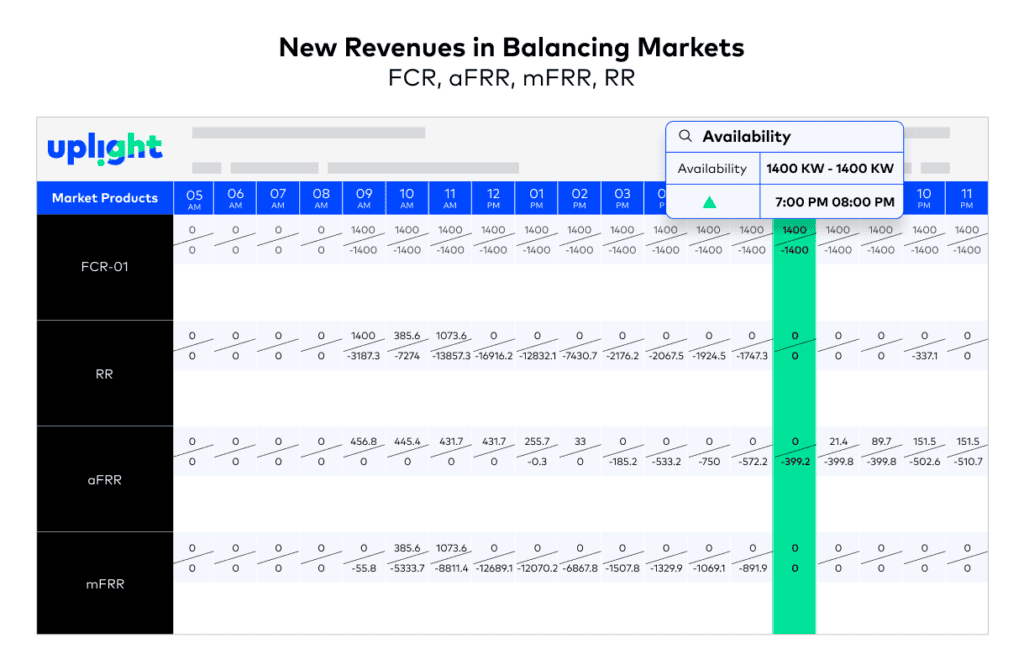Click the green highlighted cell in FCR-01 row
This screenshot has height=664, width=1024.
[x=794, y=240]
